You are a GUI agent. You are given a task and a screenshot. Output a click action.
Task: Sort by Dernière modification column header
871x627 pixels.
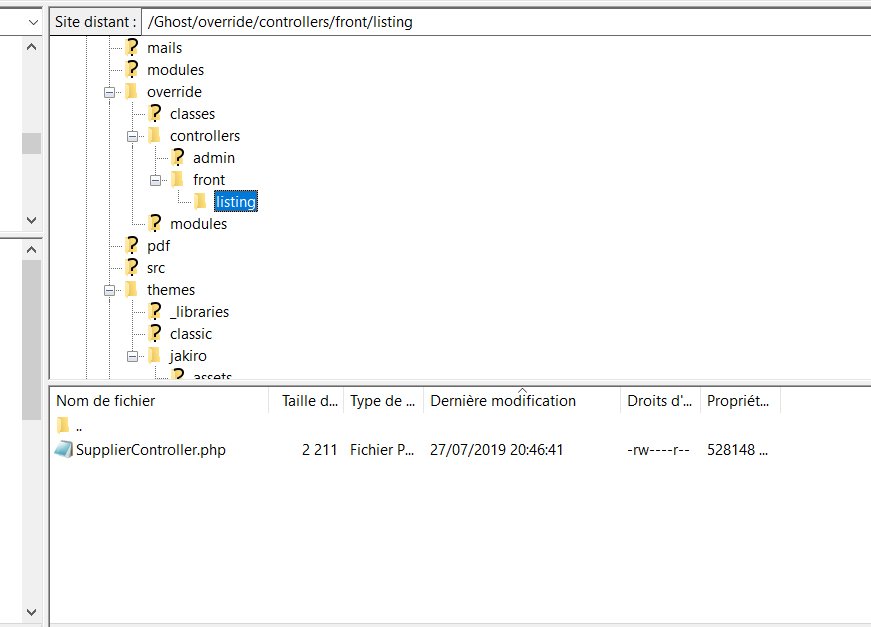[522, 400]
